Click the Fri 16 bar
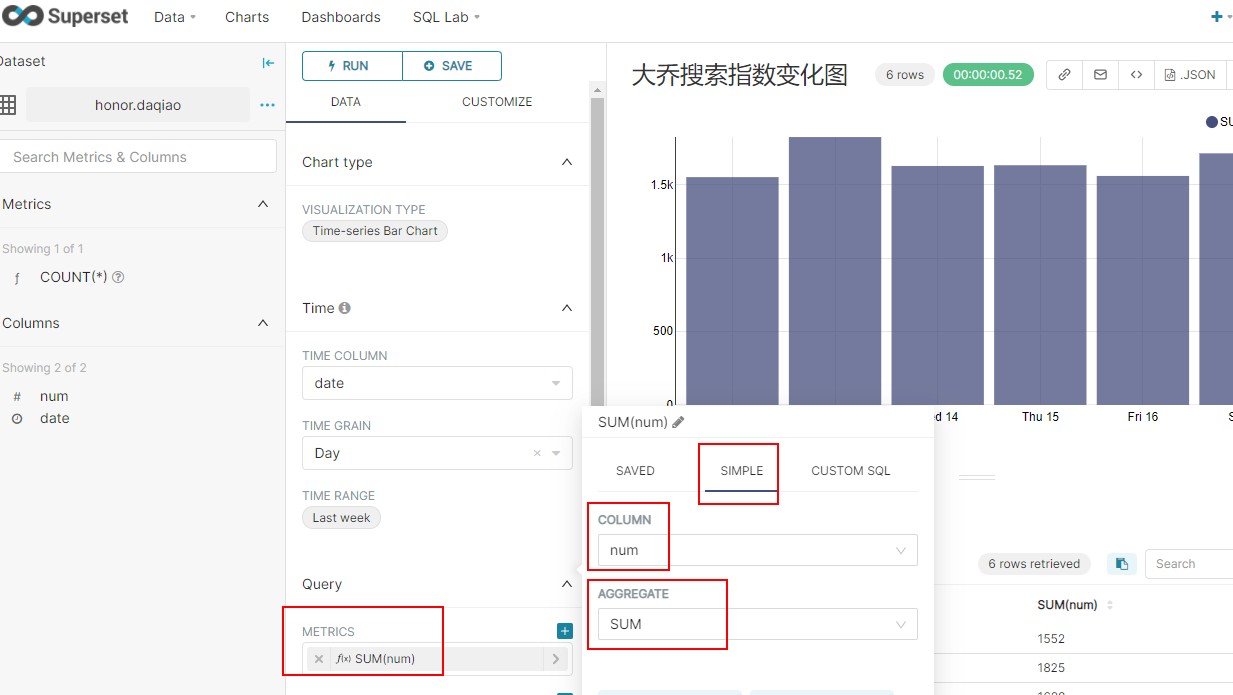 tap(1143, 290)
